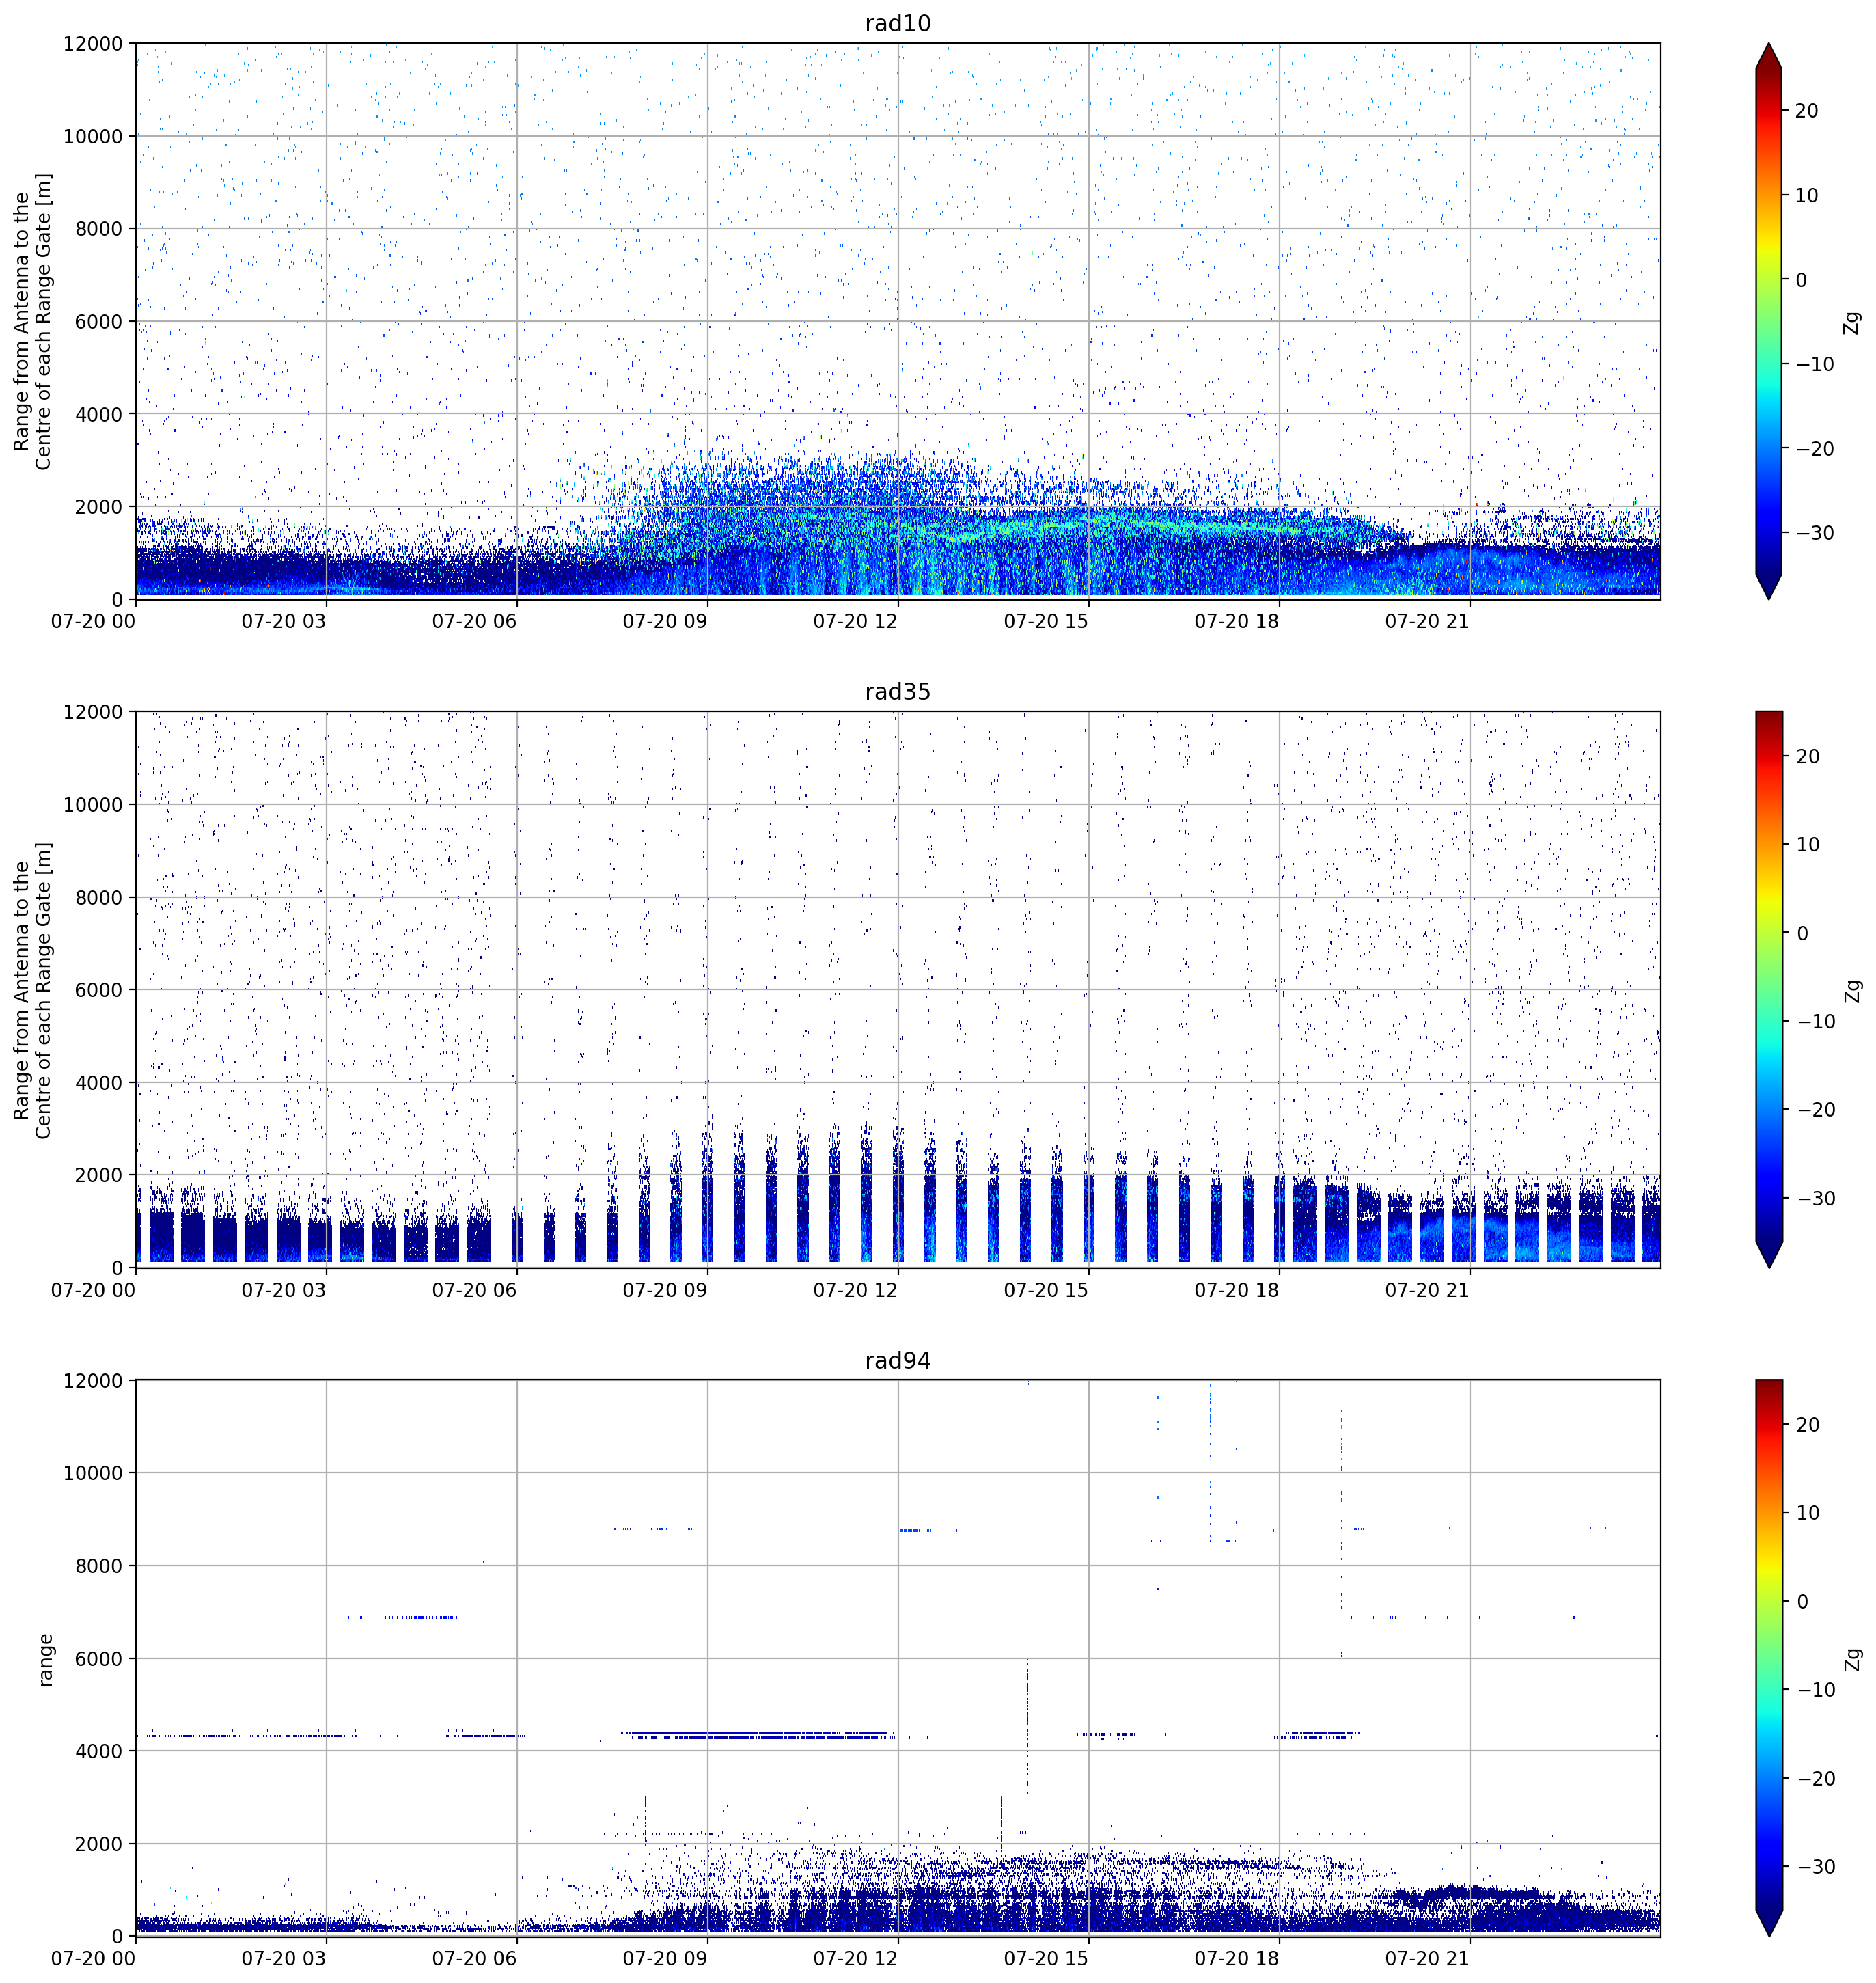Click the 07-20 00 tick under rad10

point(93,621)
